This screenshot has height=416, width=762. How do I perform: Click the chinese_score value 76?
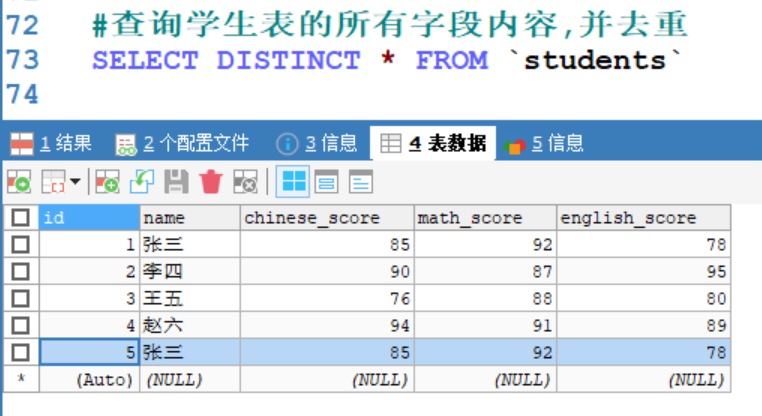(x=327, y=298)
